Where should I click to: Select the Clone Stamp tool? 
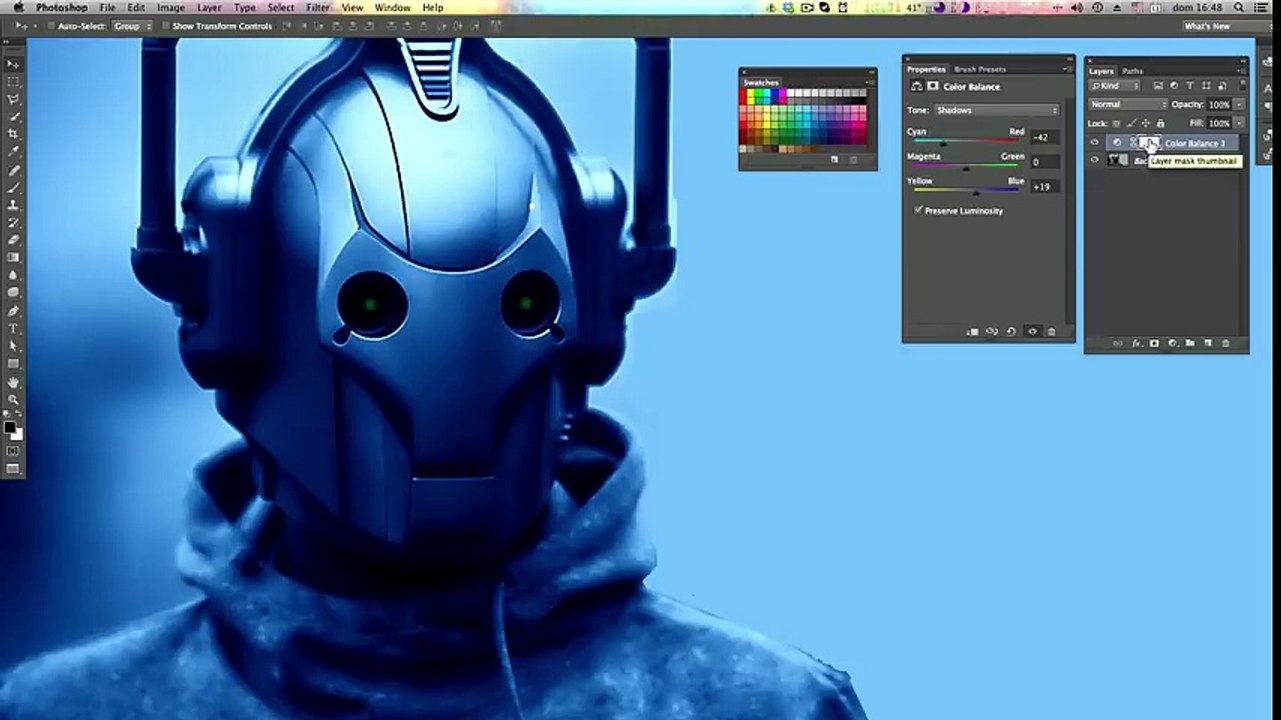click(13, 204)
